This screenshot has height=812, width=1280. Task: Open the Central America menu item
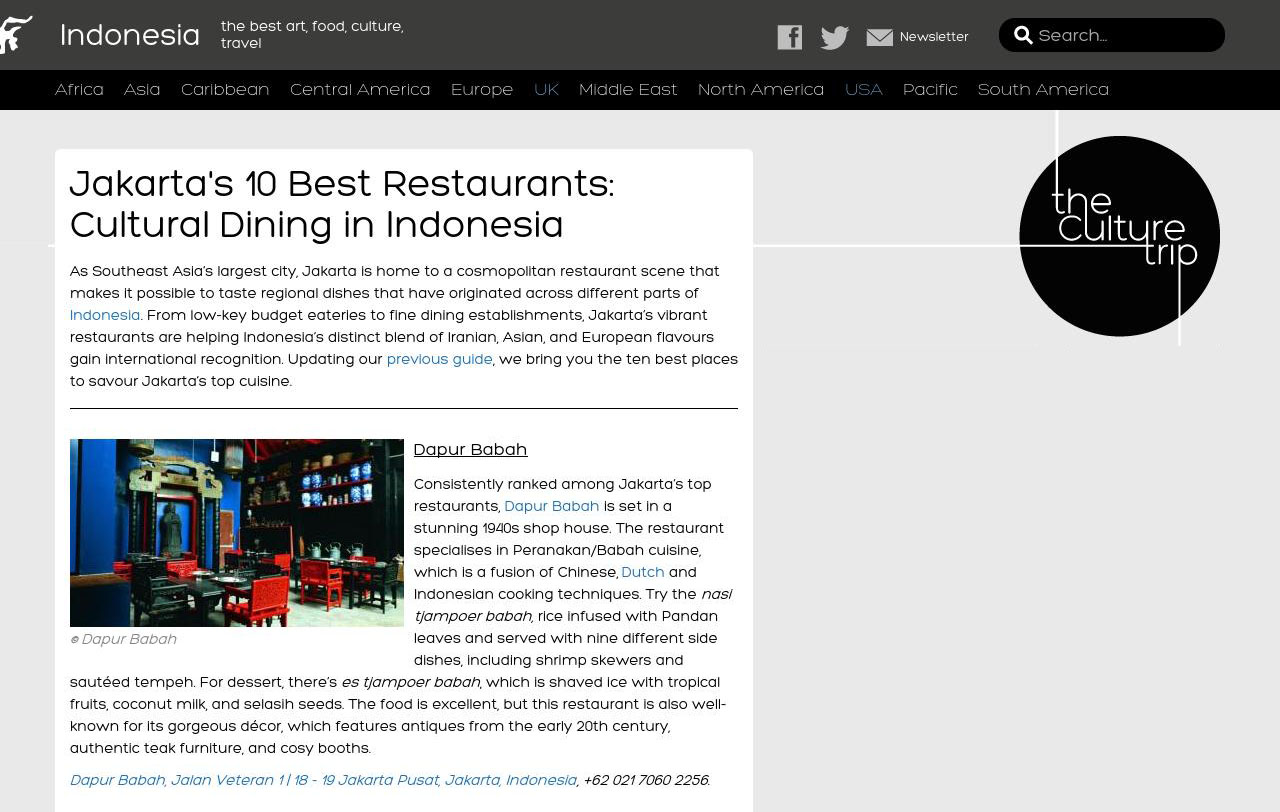click(360, 90)
